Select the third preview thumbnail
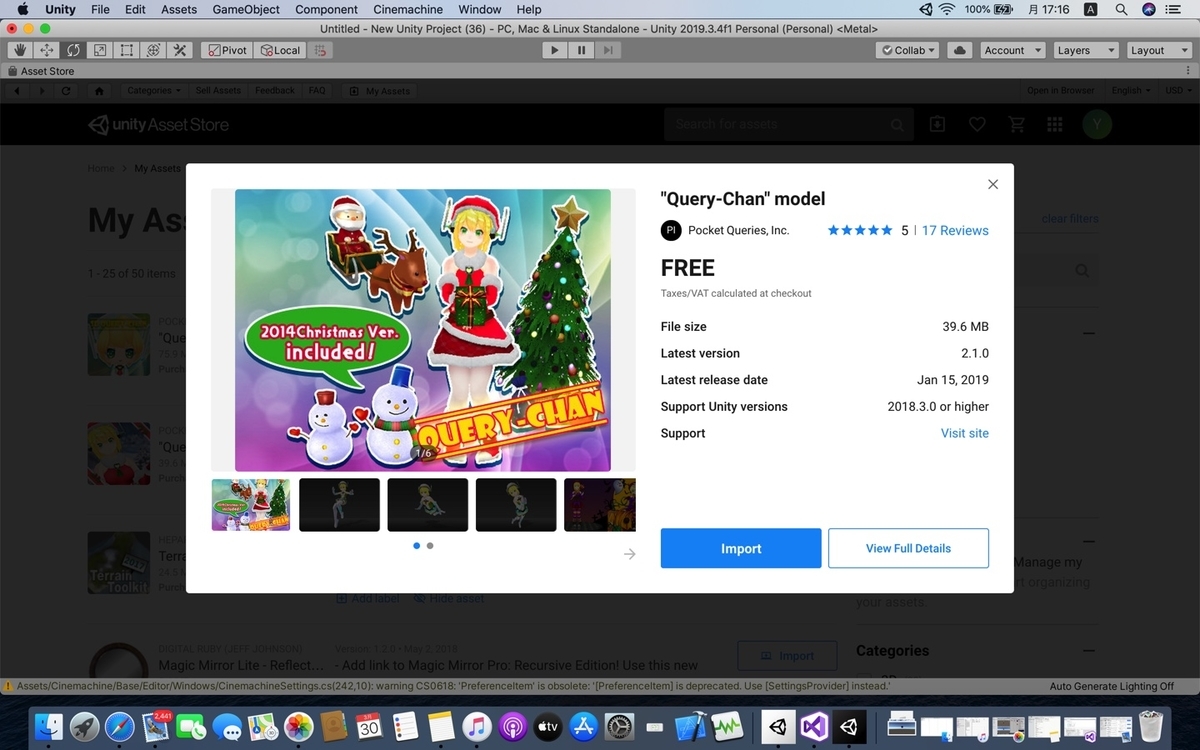 point(428,505)
